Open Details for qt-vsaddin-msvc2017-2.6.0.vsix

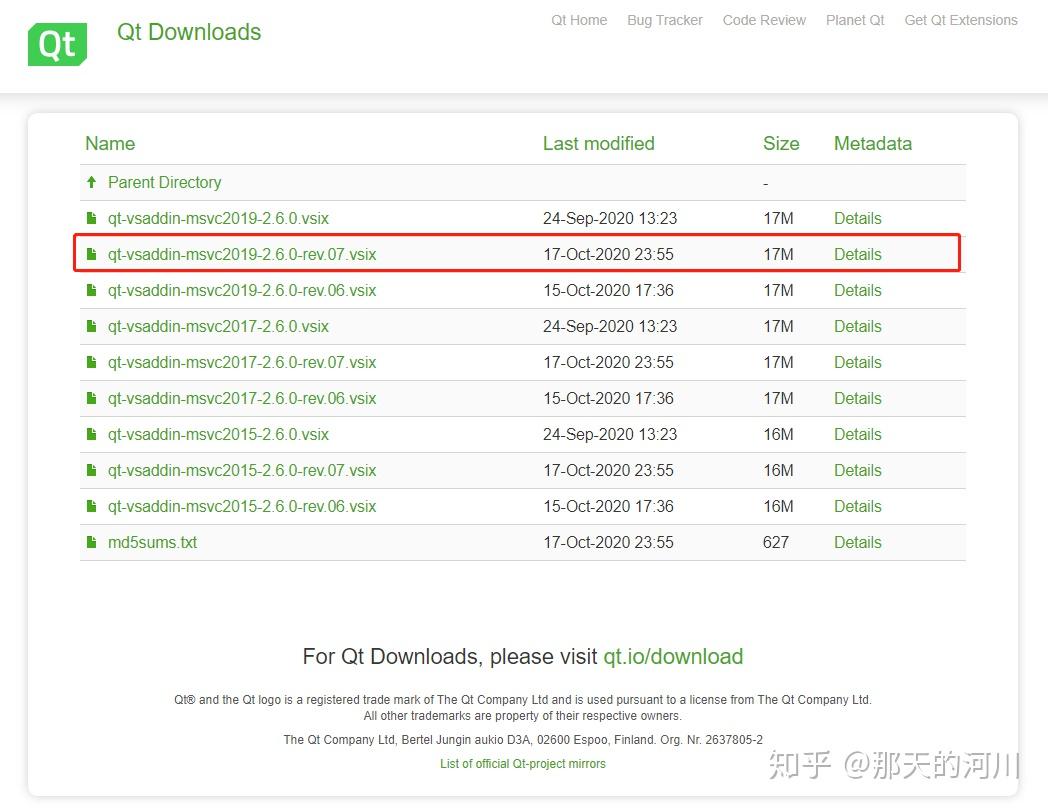[857, 326]
